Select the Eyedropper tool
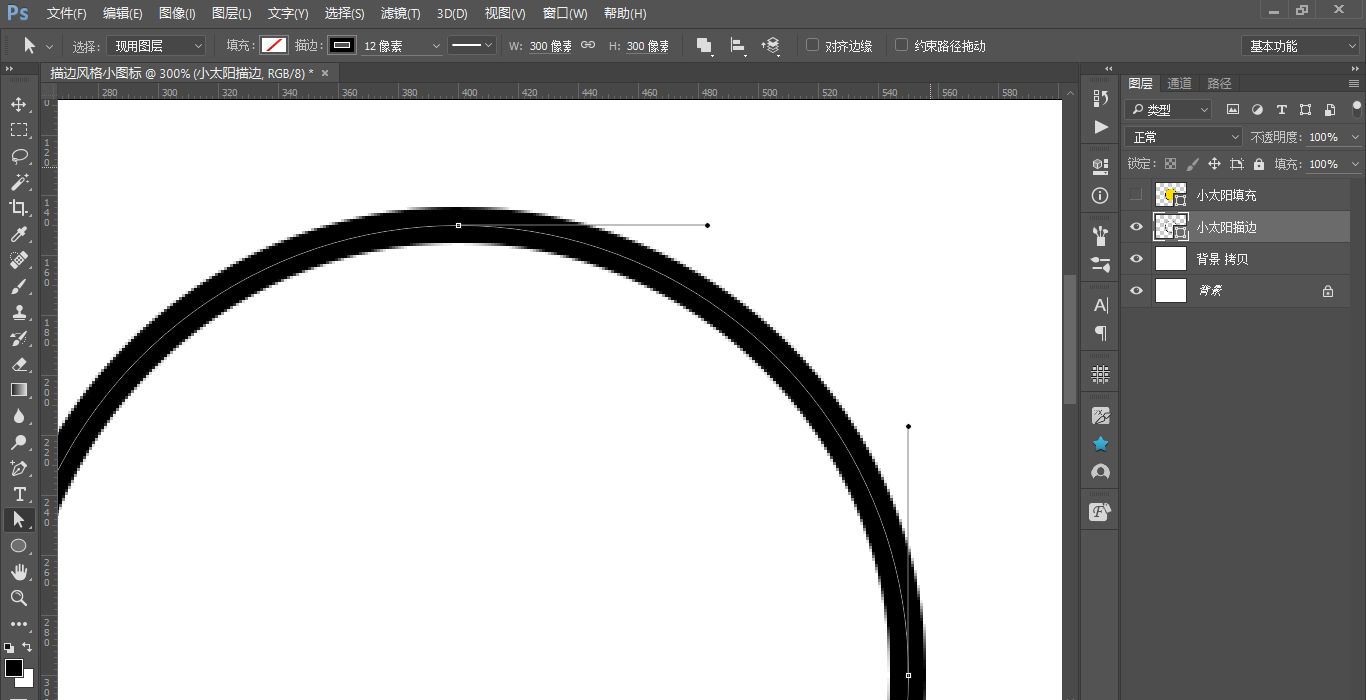Image resolution: width=1366 pixels, height=700 pixels. (18, 234)
